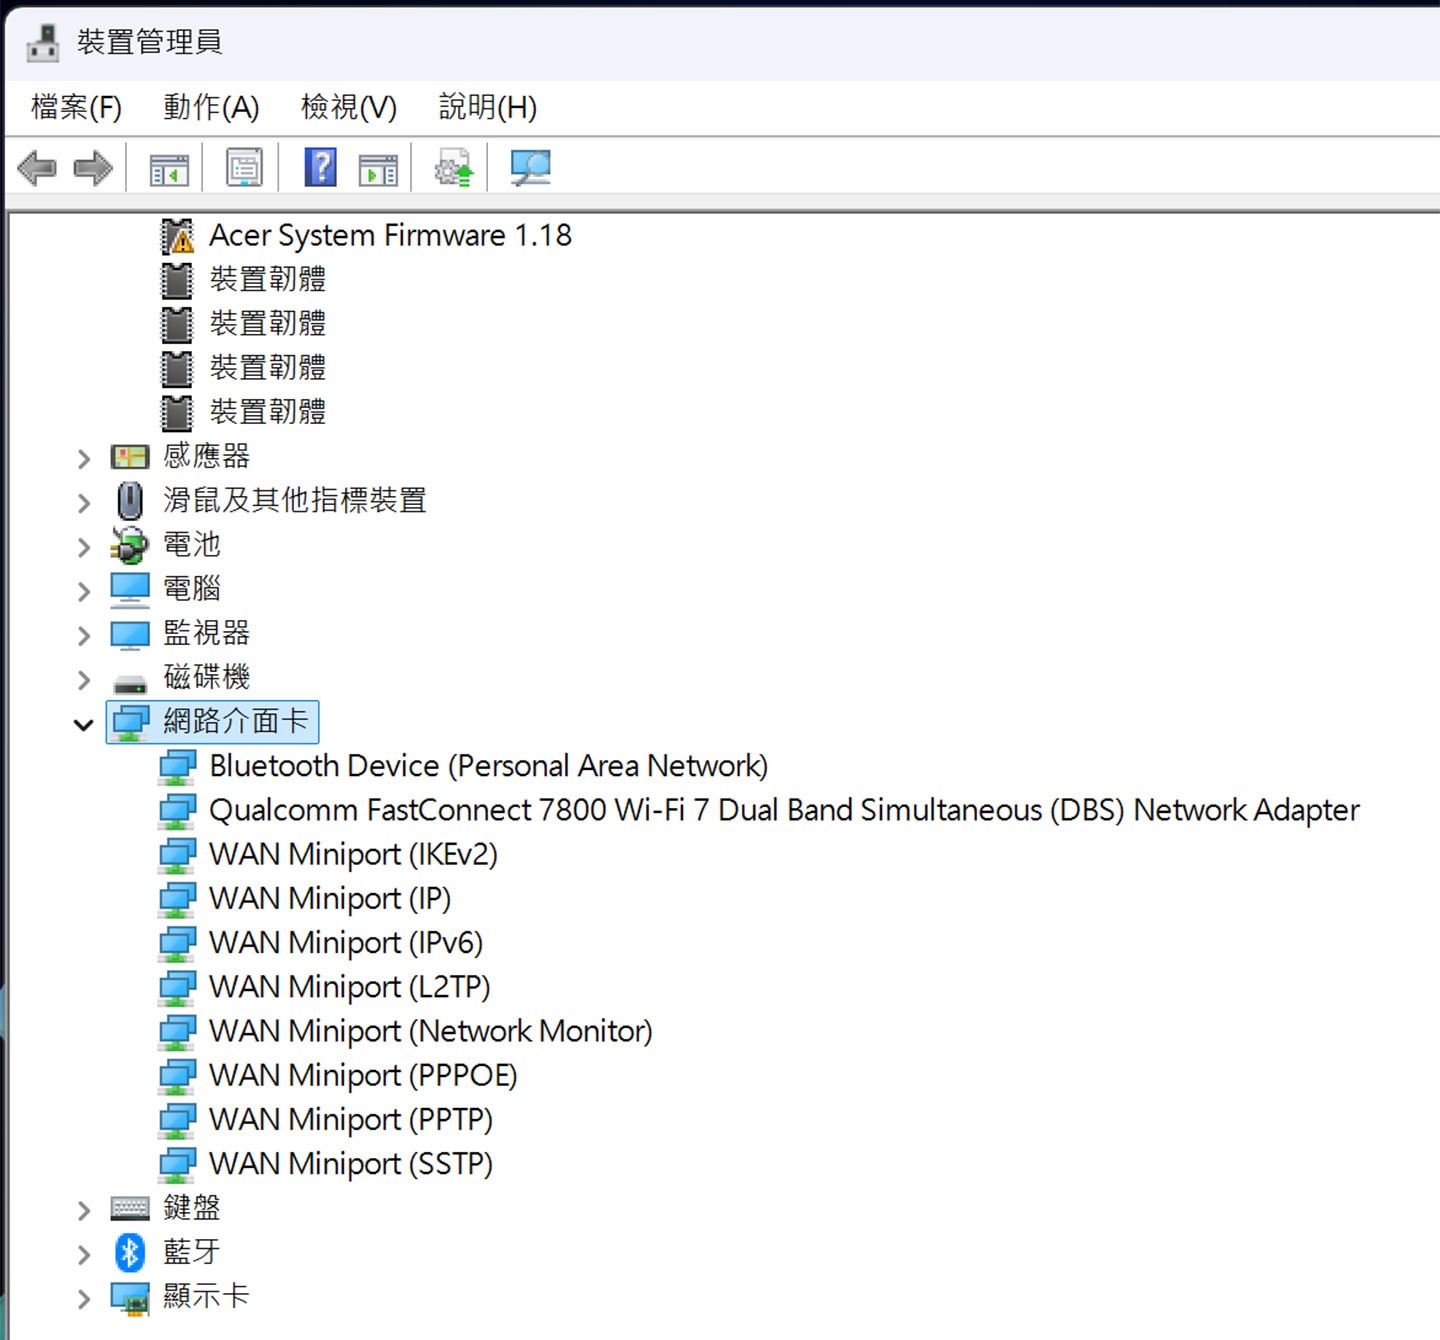
Task: Click the Scan for hardware changes icon
Action: 530,168
